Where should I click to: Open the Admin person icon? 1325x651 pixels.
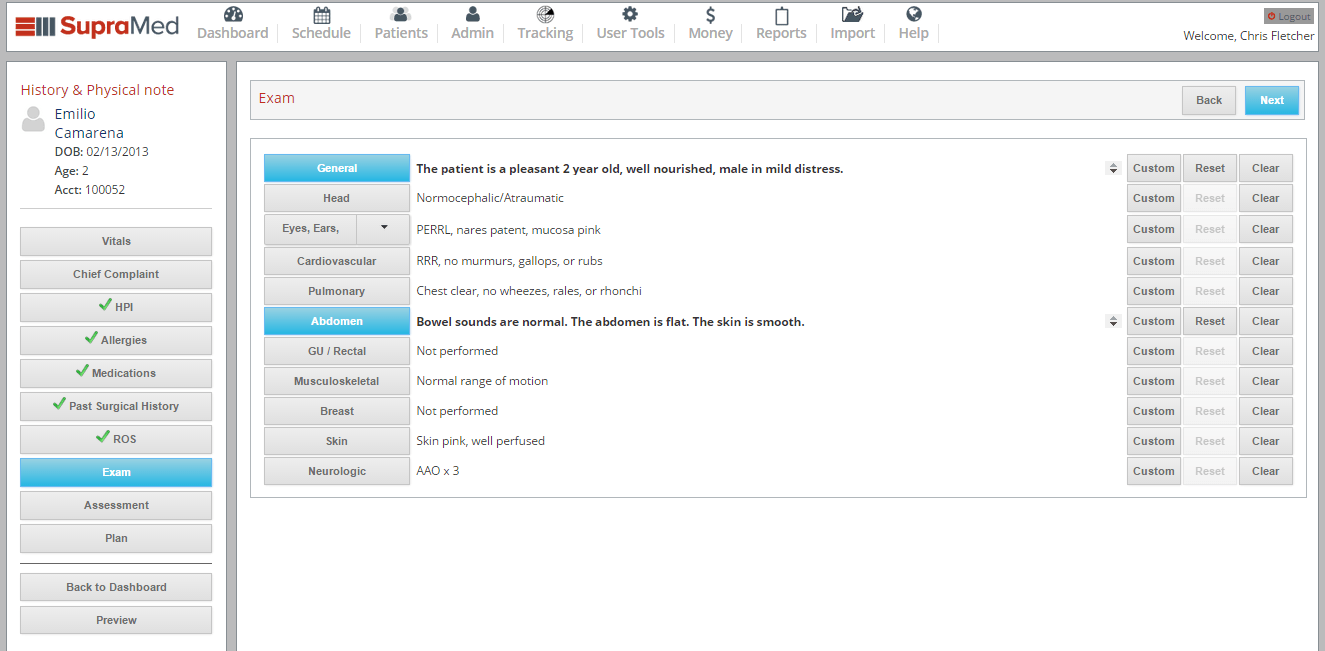pos(472,15)
